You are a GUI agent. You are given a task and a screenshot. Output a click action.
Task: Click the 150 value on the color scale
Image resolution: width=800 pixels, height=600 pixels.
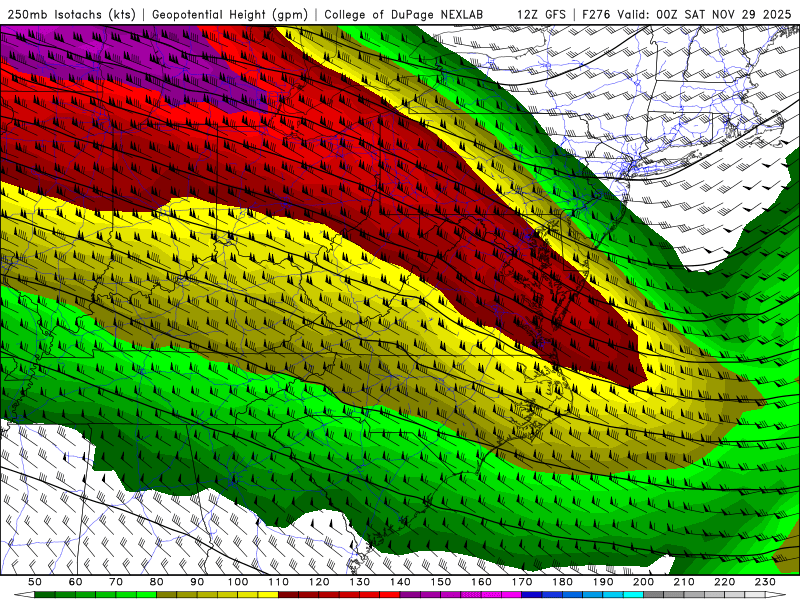pyautogui.click(x=440, y=582)
